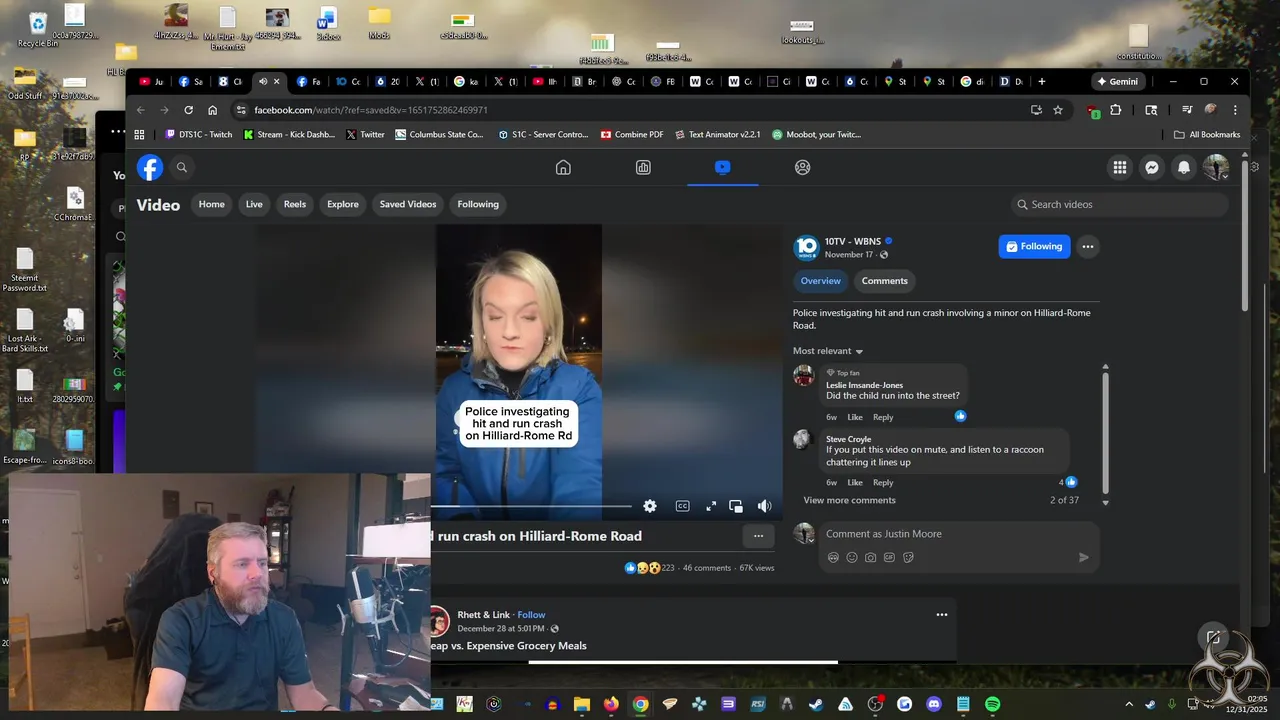The image size is (1280, 720).
Task: Mute the video volume speaker
Action: click(x=764, y=506)
